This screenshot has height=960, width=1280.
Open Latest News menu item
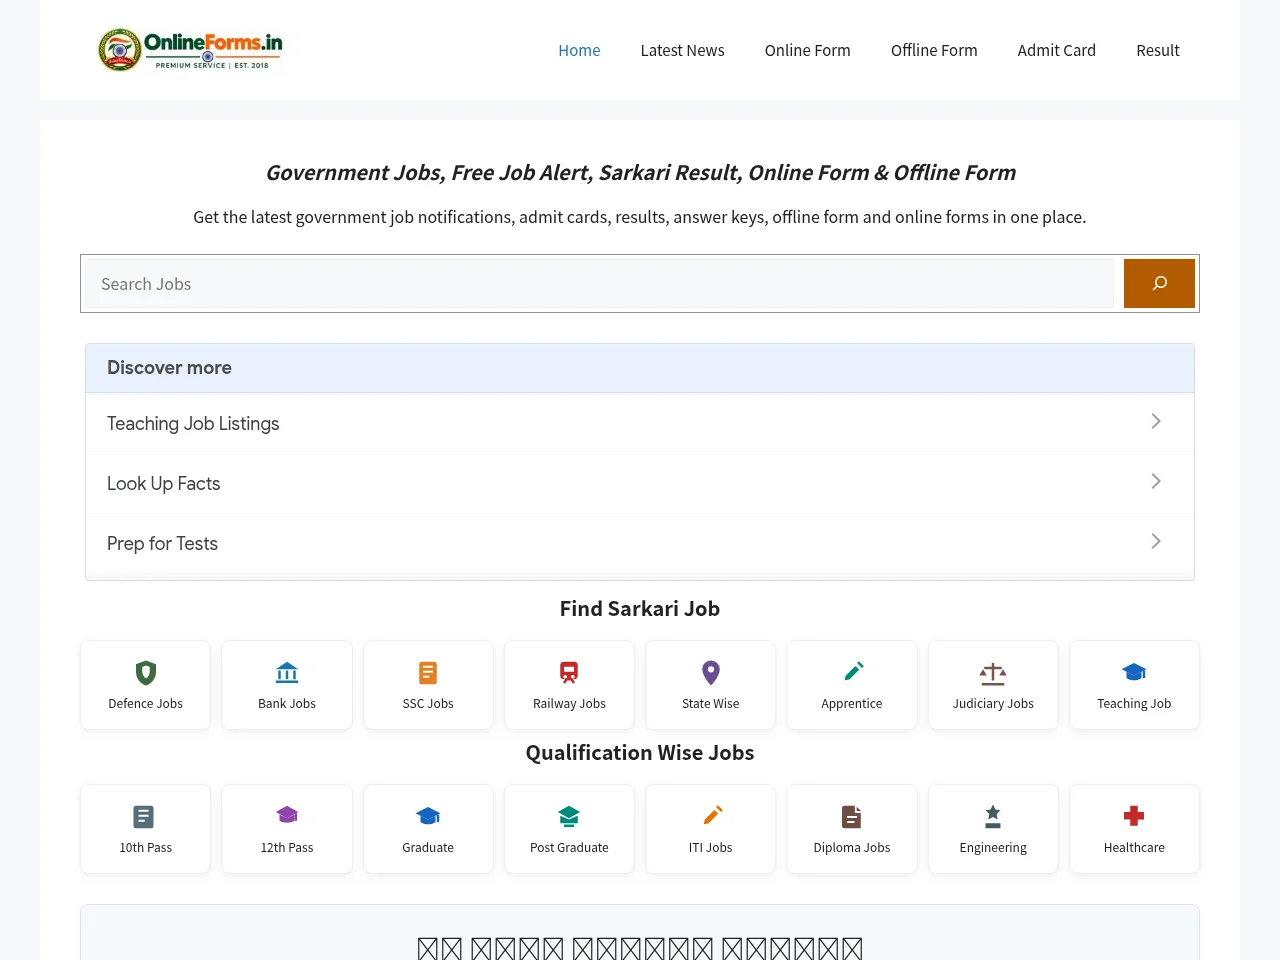pyautogui.click(x=683, y=50)
